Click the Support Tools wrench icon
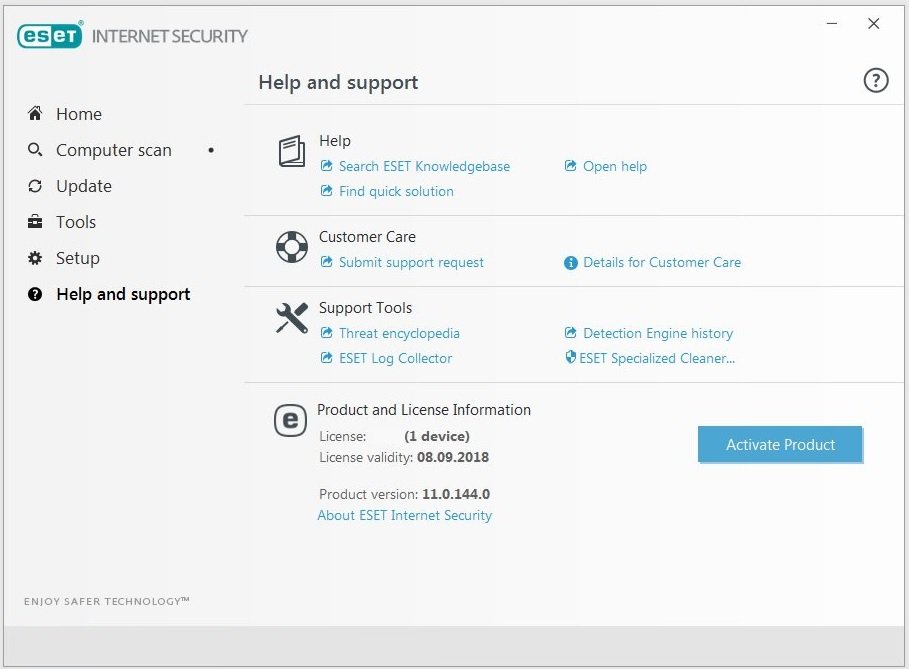 click(x=291, y=318)
